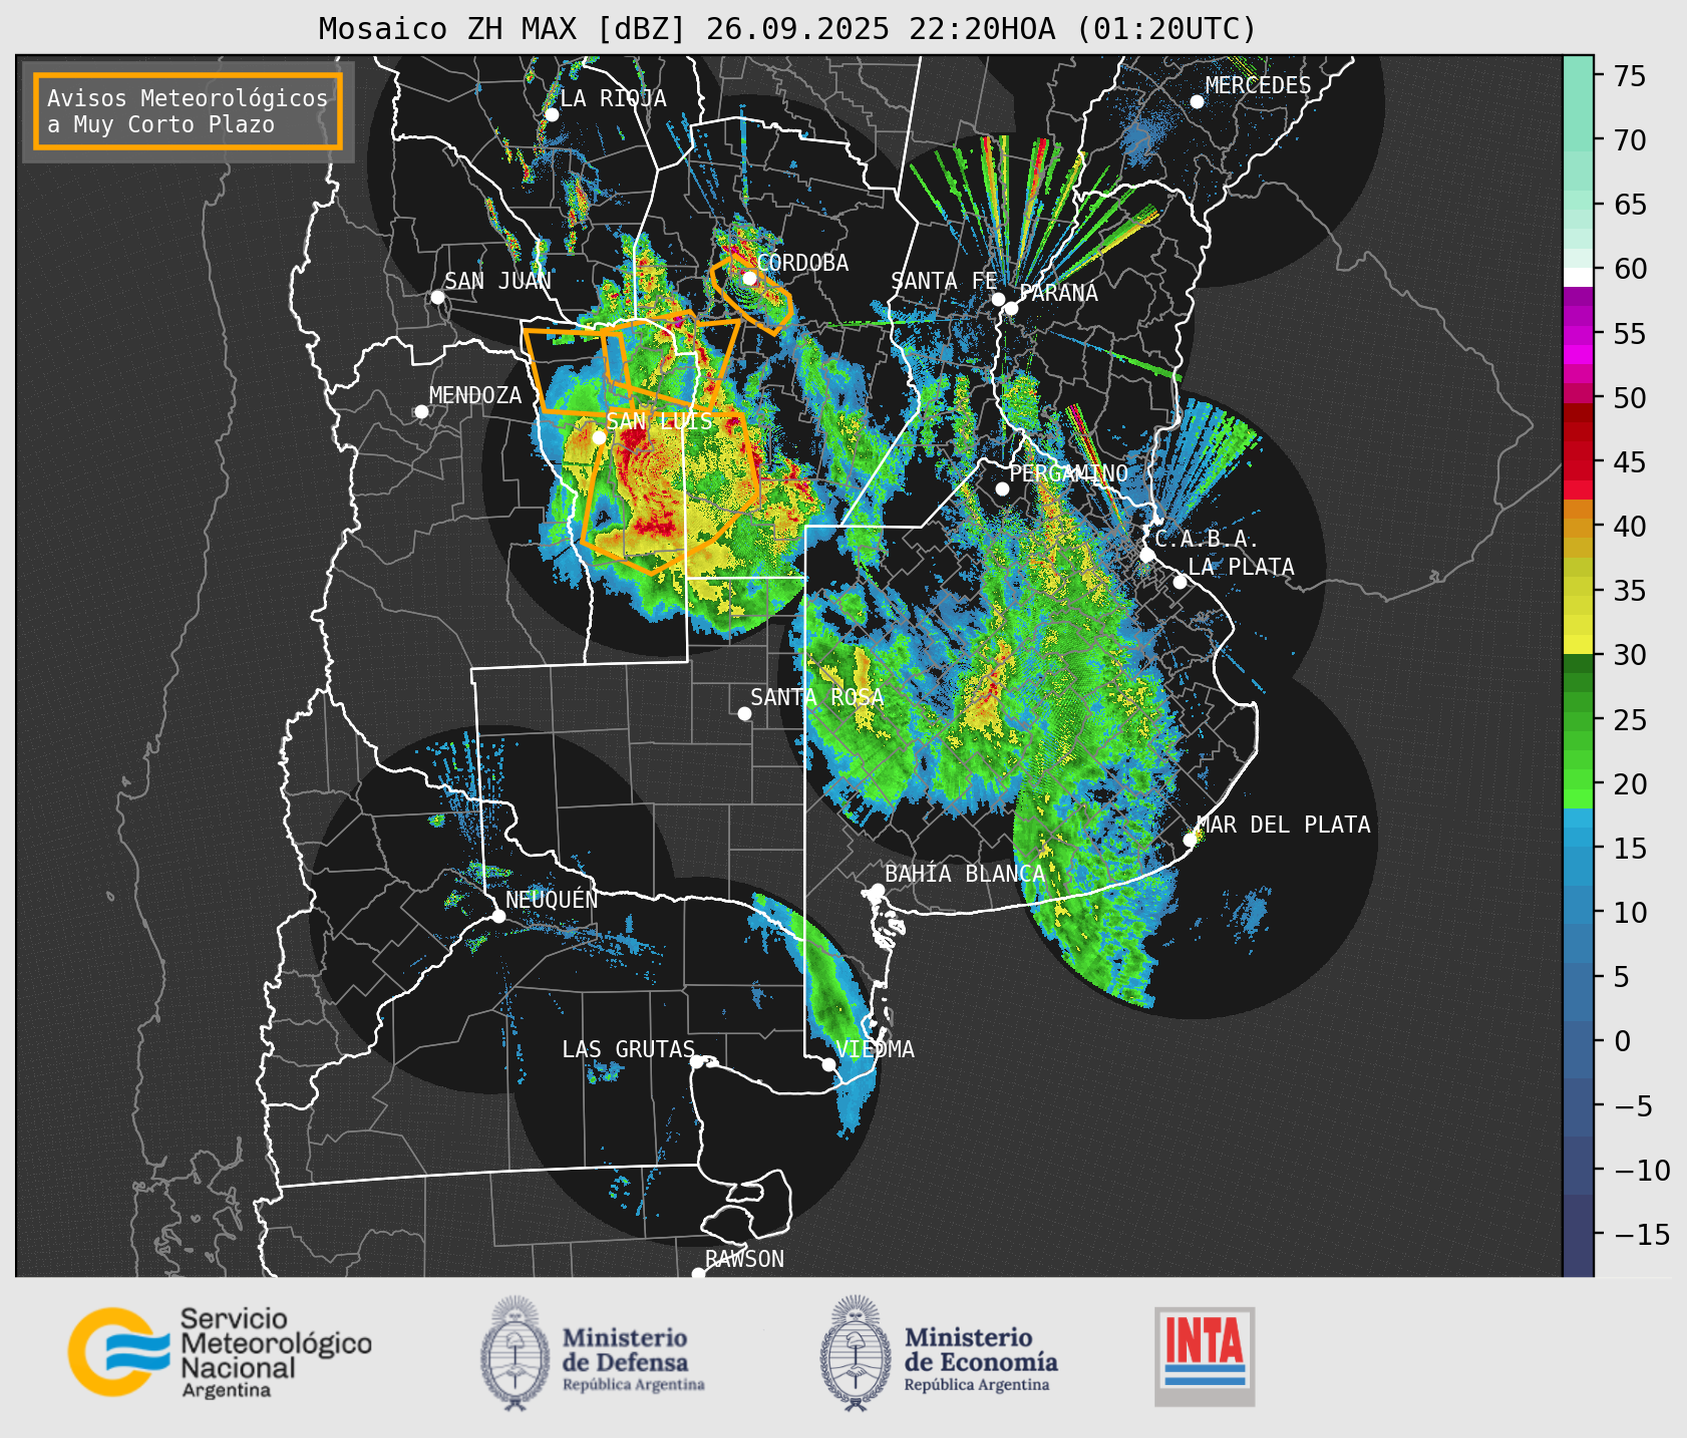Click the Viedma city marker dot
1687x1438 pixels.
tap(829, 1064)
